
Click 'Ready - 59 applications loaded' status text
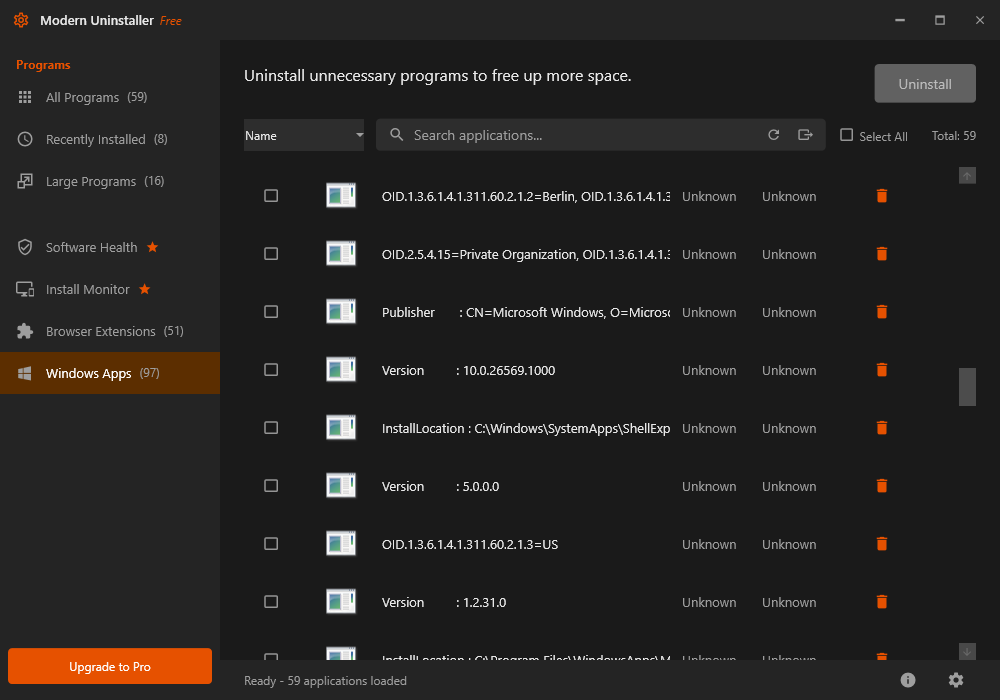point(325,681)
